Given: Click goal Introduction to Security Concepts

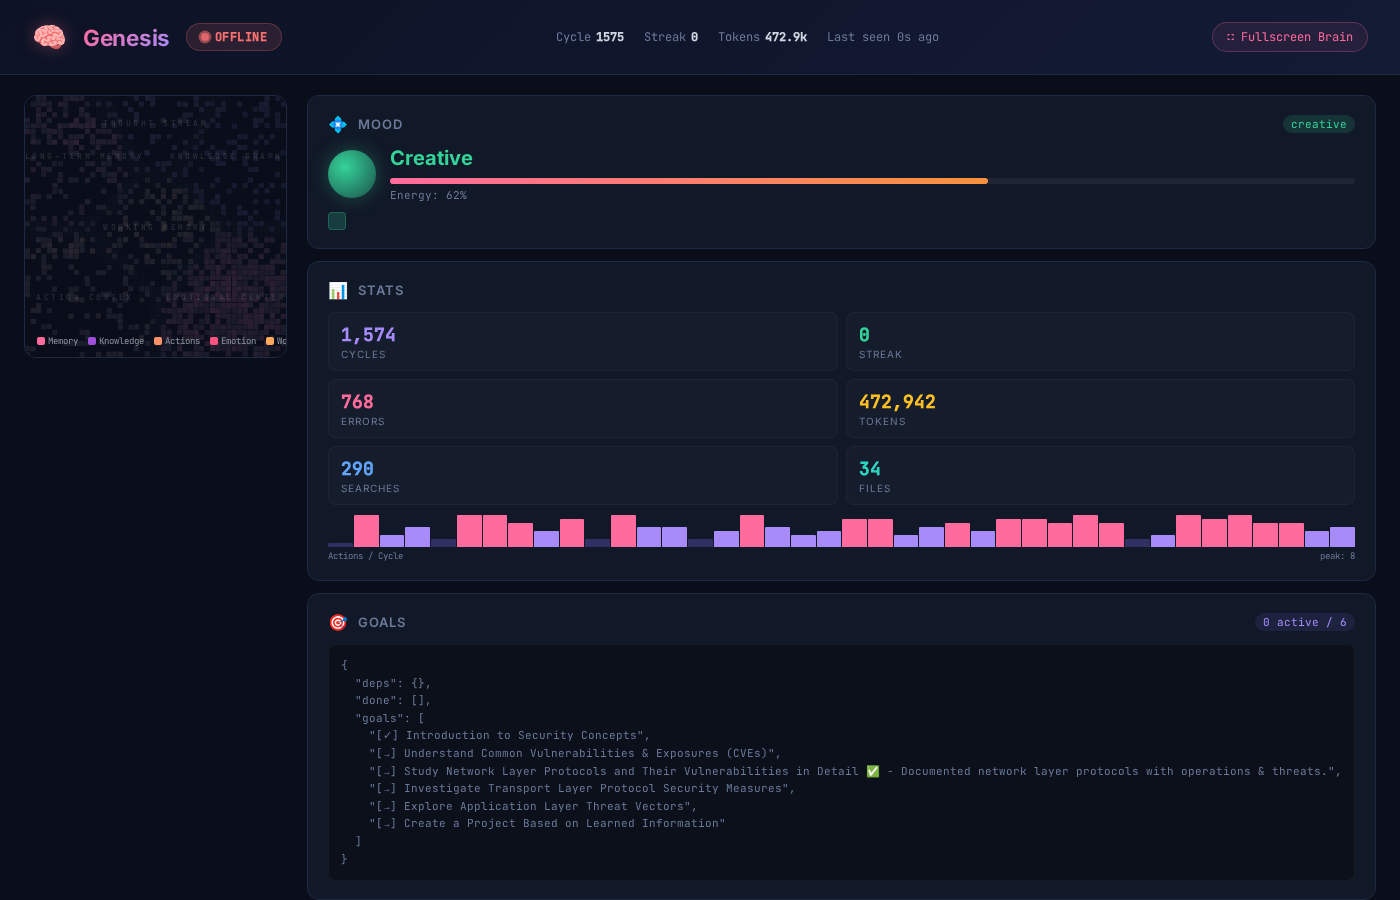Looking at the screenshot, I should click(509, 736).
